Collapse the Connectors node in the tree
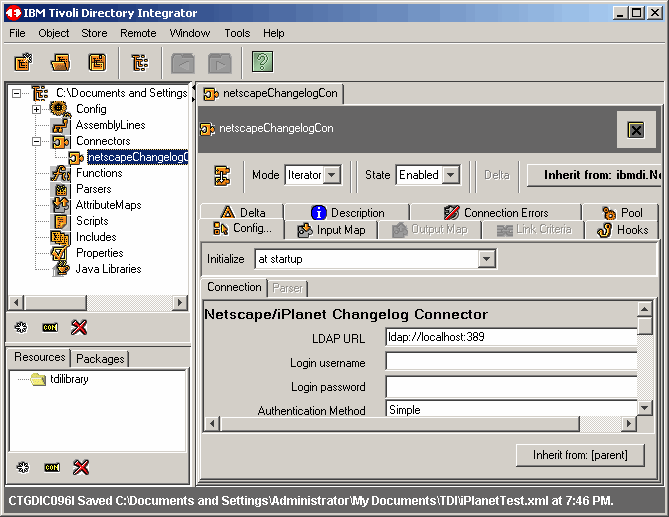669x517 pixels. pos(37,141)
